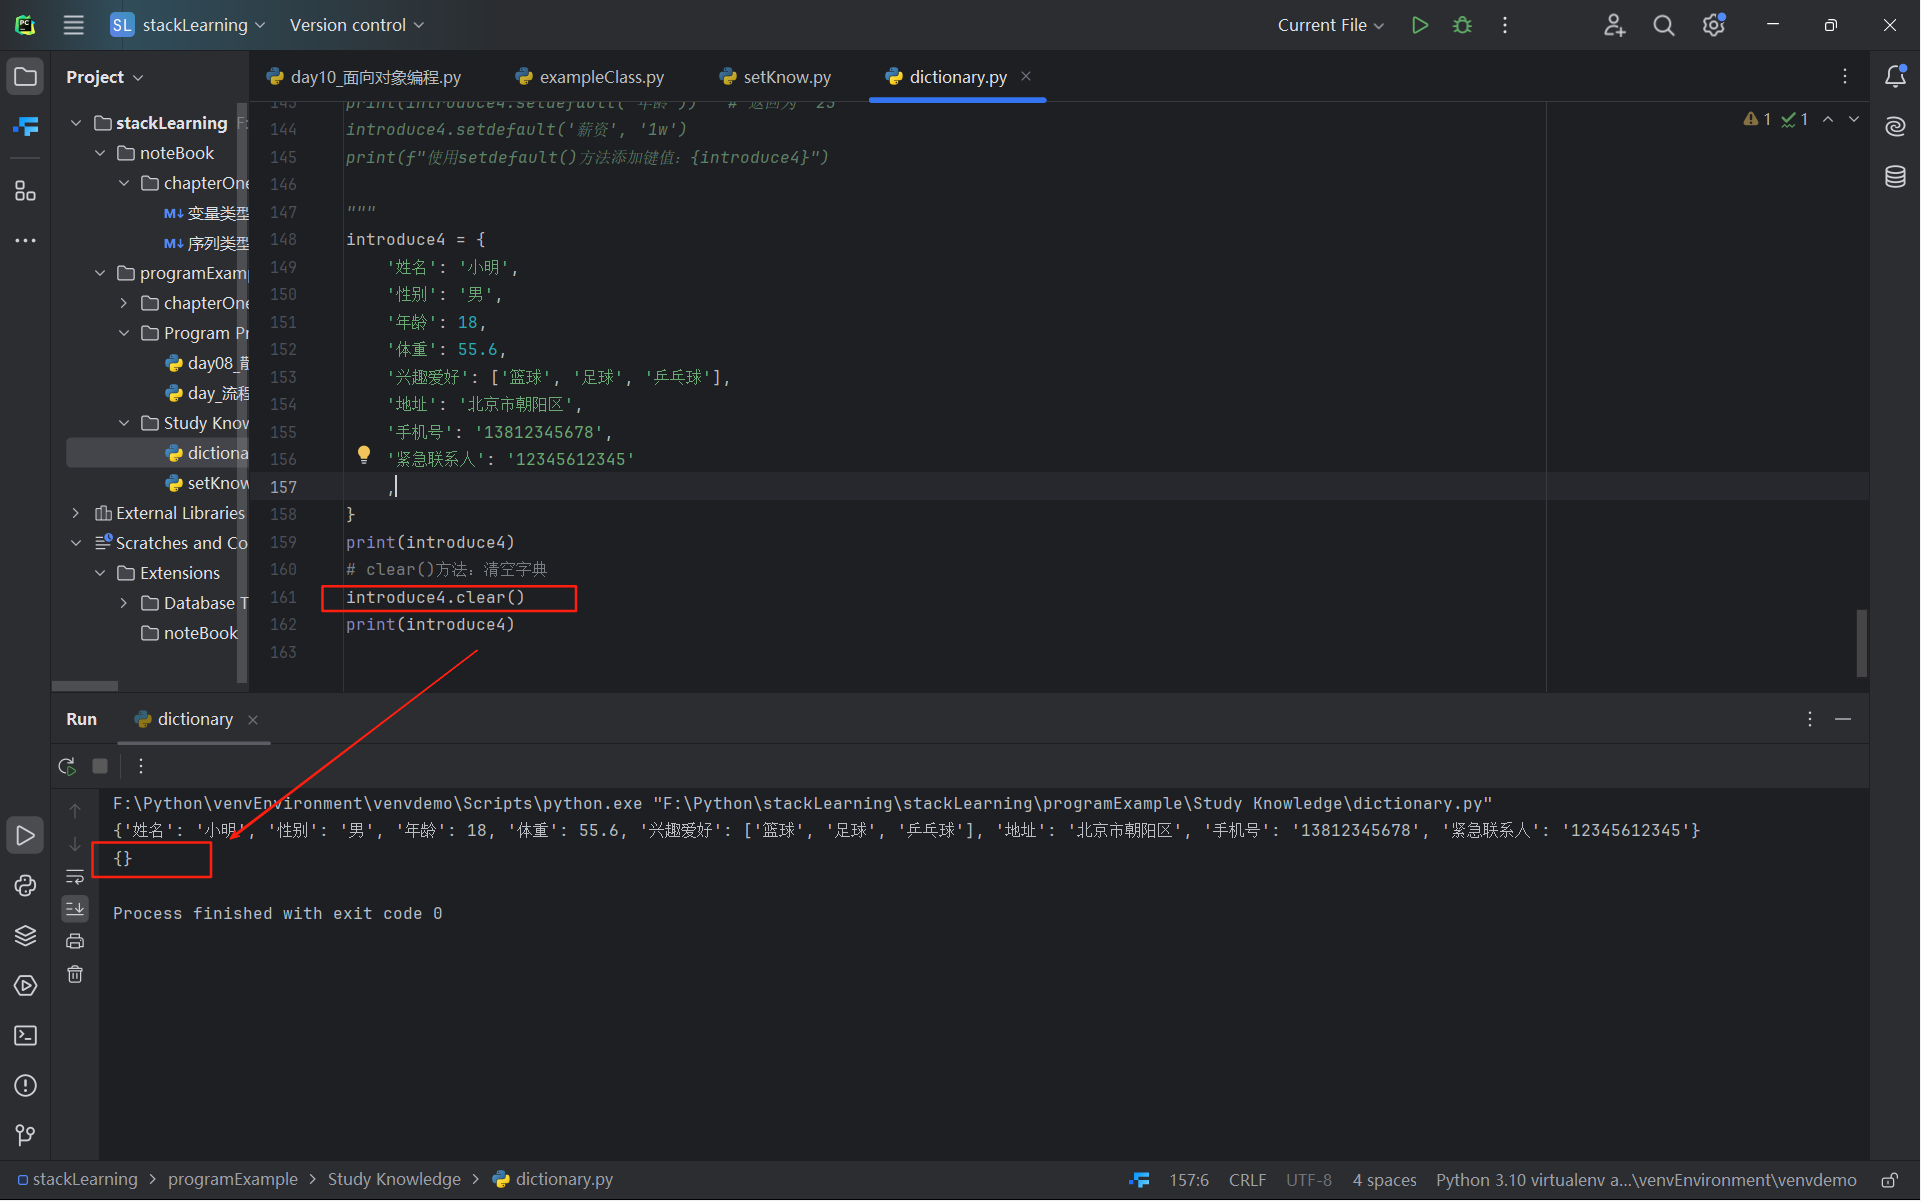Click the Python 3.10 virtualenv interpreter status
Viewport: 1921px width, 1201px height.
[x=1645, y=1180]
